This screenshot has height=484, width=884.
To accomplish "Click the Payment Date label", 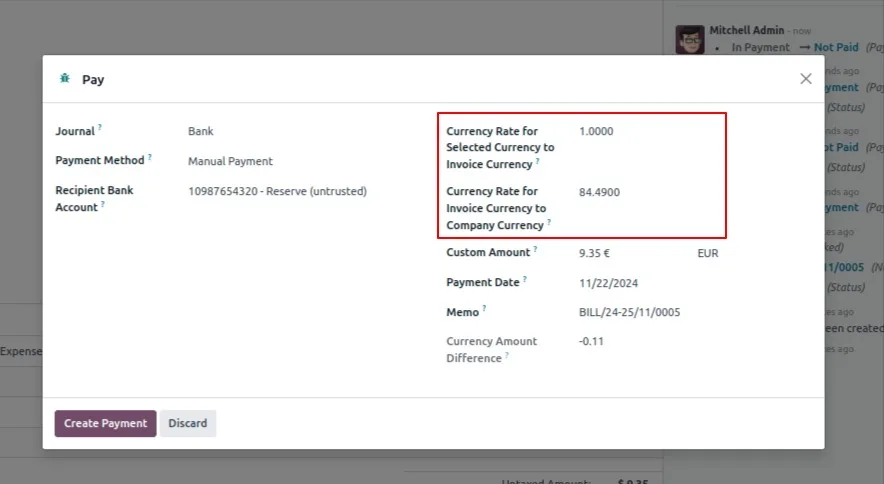I will point(483,282).
